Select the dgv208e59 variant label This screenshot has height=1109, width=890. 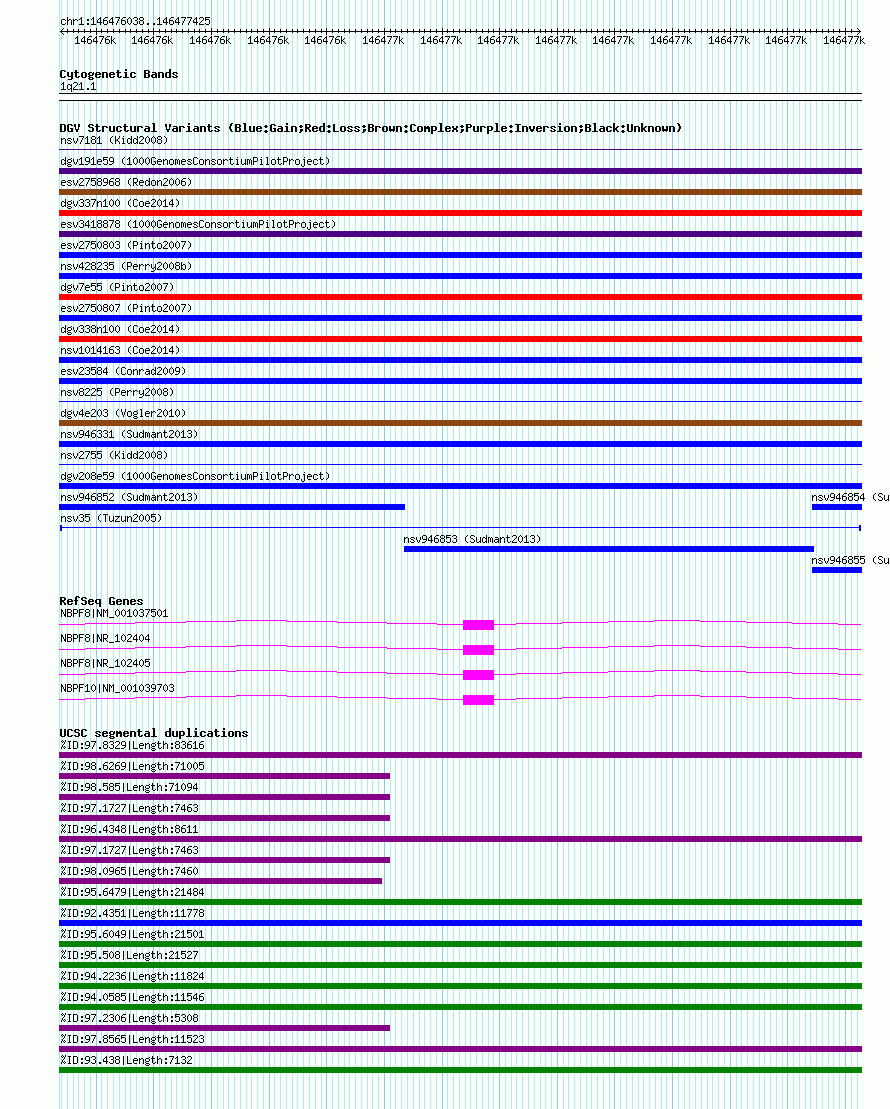pos(195,476)
